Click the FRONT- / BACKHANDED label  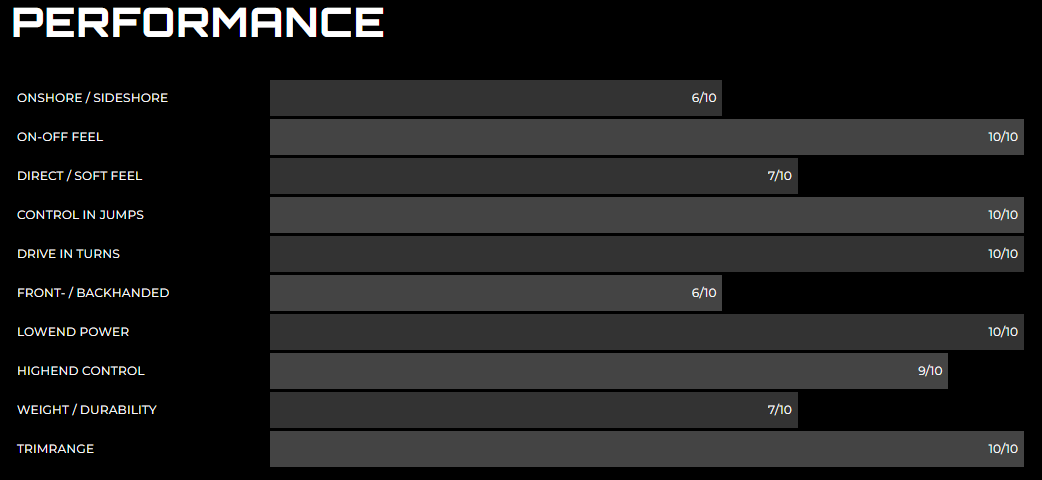tap(93, 293)
